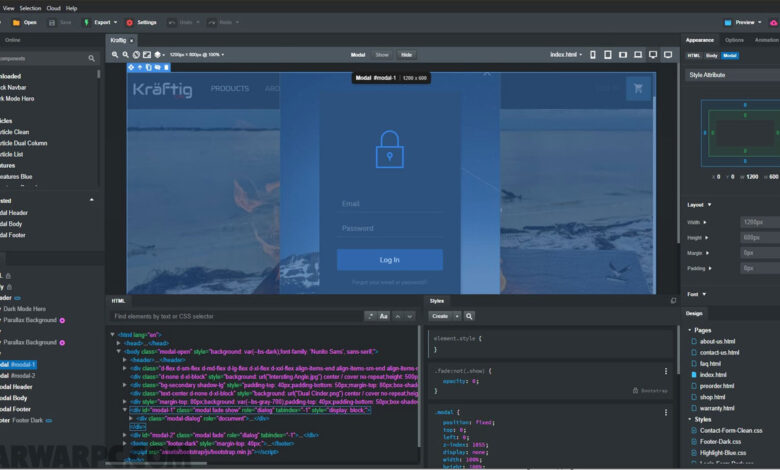Click the Email field in the modal
Image resolution: width=780 pixels, height=470 pixels.
pyautogui.click(x=390, y=203)
